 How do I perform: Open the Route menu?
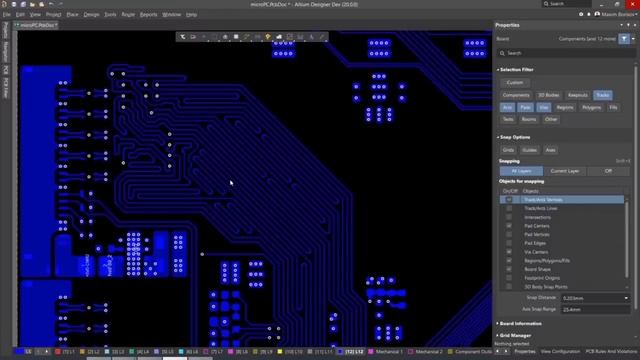click(x=128, y=14)
